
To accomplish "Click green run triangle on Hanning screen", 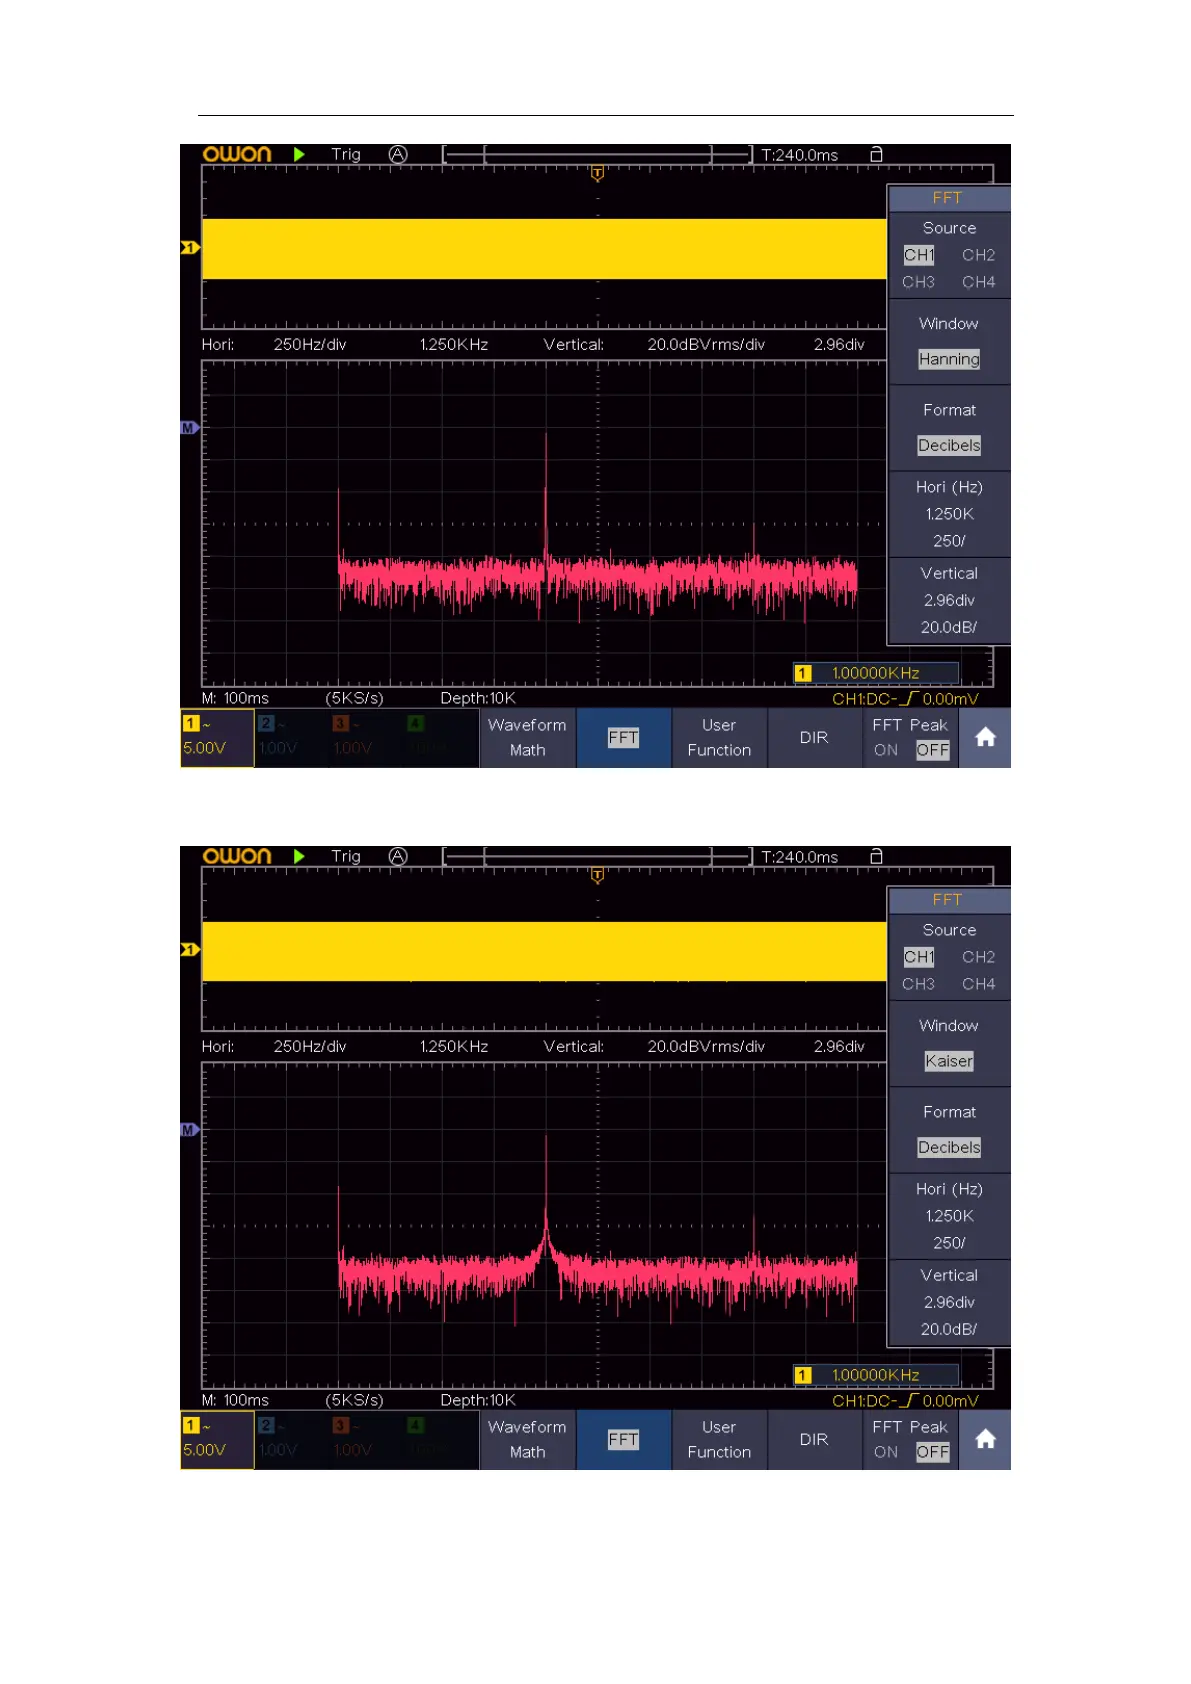I will tap(299, 154).
